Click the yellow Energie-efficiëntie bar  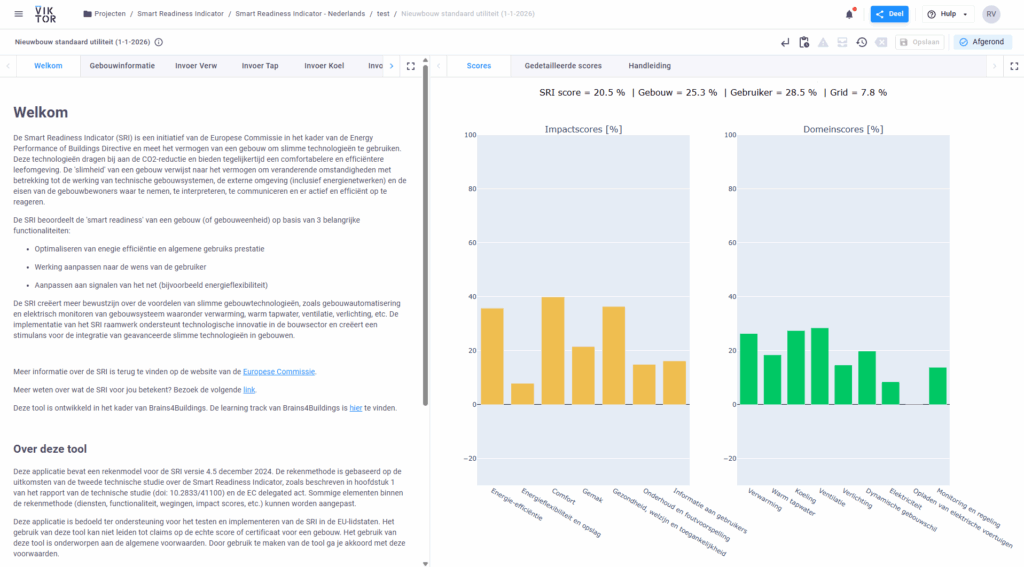(492, 357)
